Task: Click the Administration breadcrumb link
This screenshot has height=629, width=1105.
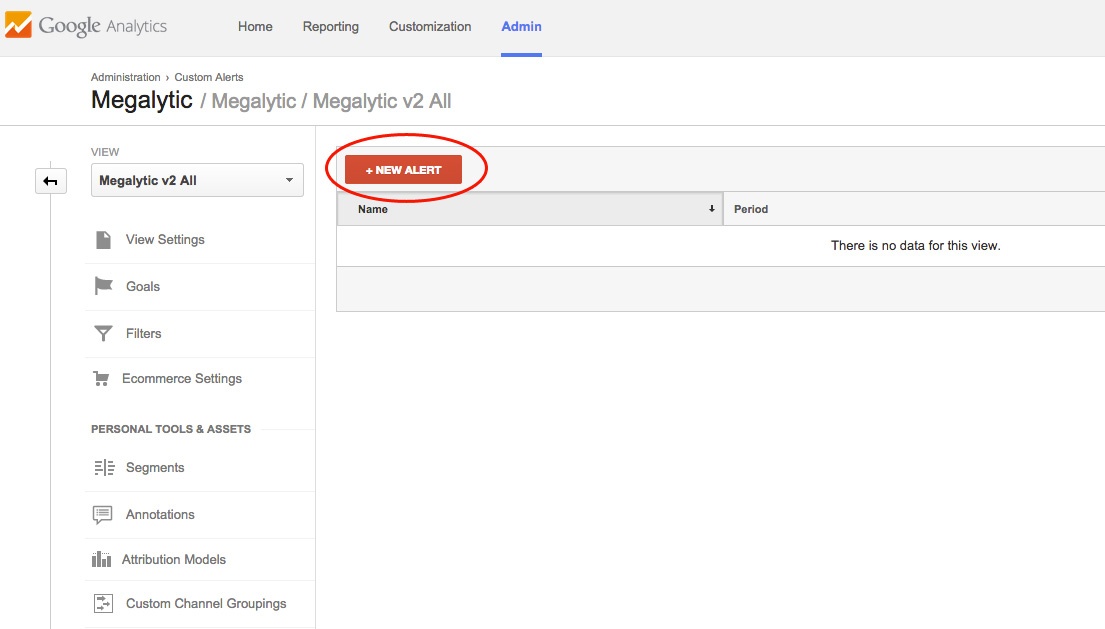Action: 125,77
